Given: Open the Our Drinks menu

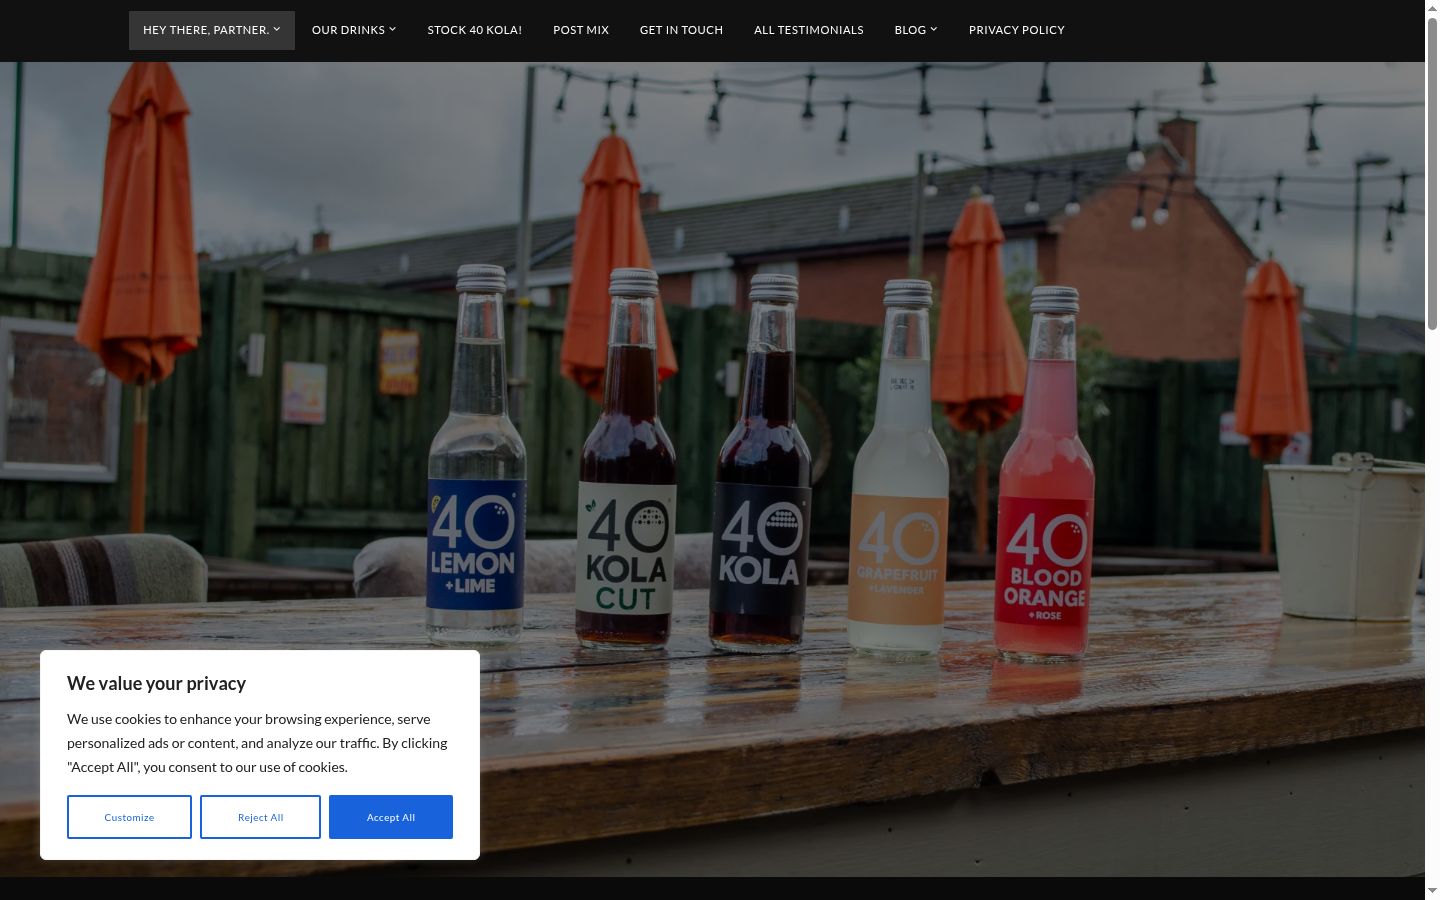Looking at the screenshot, I should coord(354,30).
